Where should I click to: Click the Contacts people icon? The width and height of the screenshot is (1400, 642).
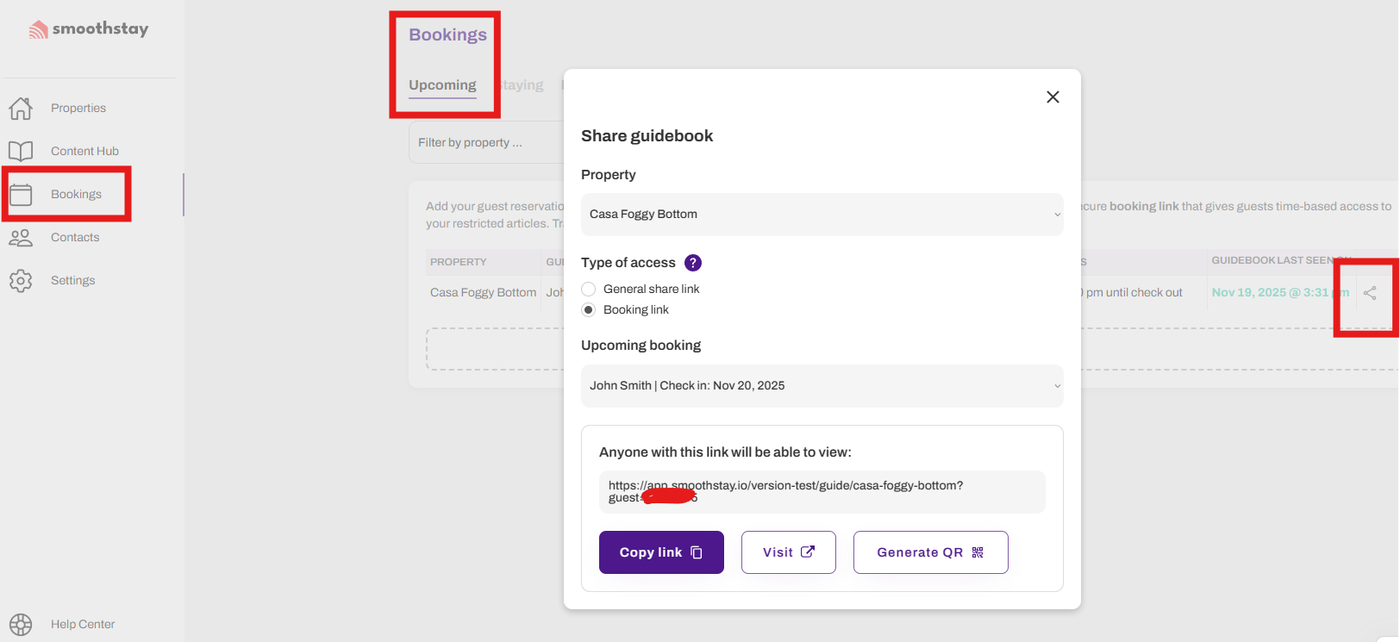(21, 237)
